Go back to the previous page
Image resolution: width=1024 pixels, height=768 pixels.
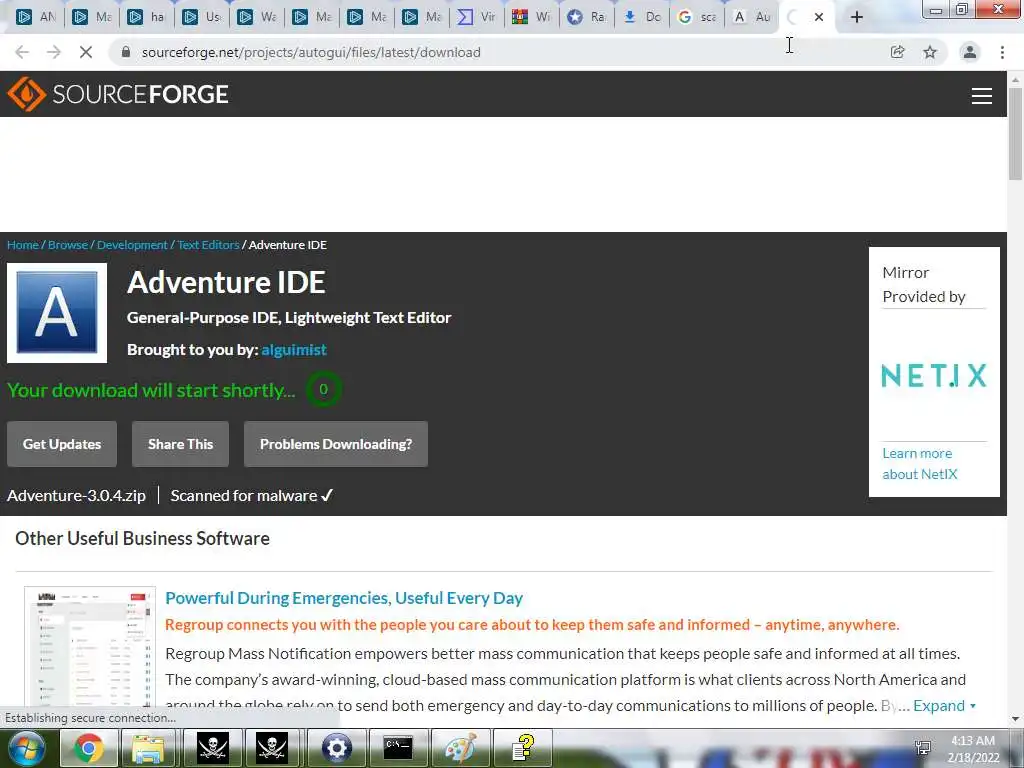[22, 52]
